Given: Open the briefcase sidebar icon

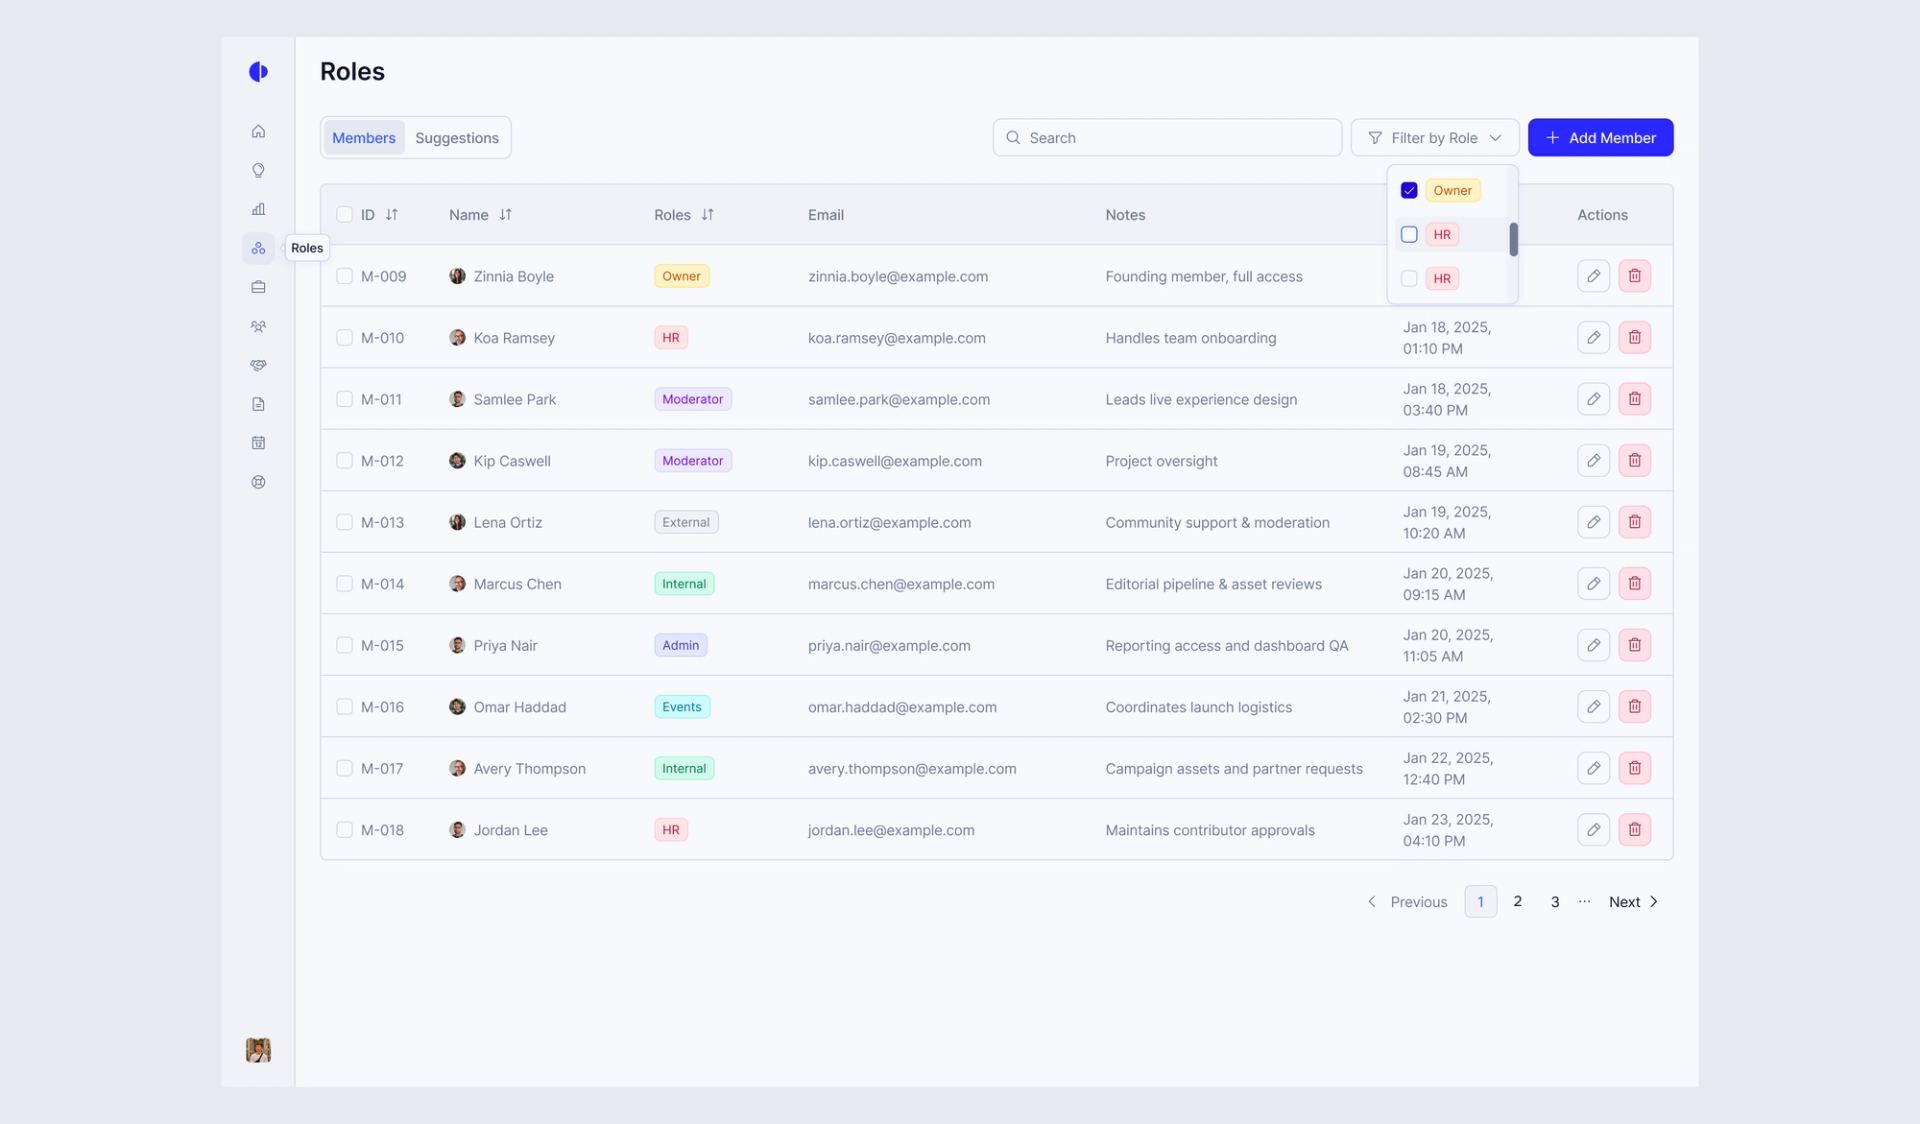Looking at the screenshot, I should click(x=258, y=287).
